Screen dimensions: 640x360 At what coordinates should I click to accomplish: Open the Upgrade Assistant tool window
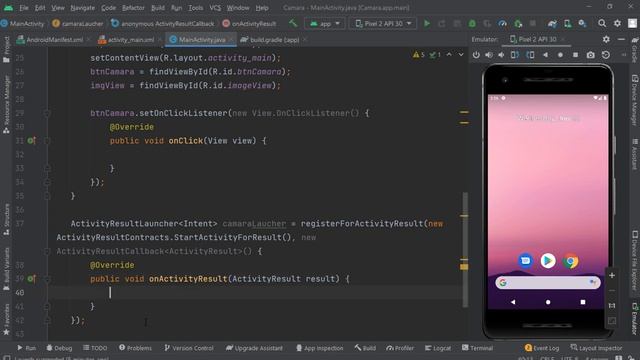pyautogui.click(x=254, y=348)
